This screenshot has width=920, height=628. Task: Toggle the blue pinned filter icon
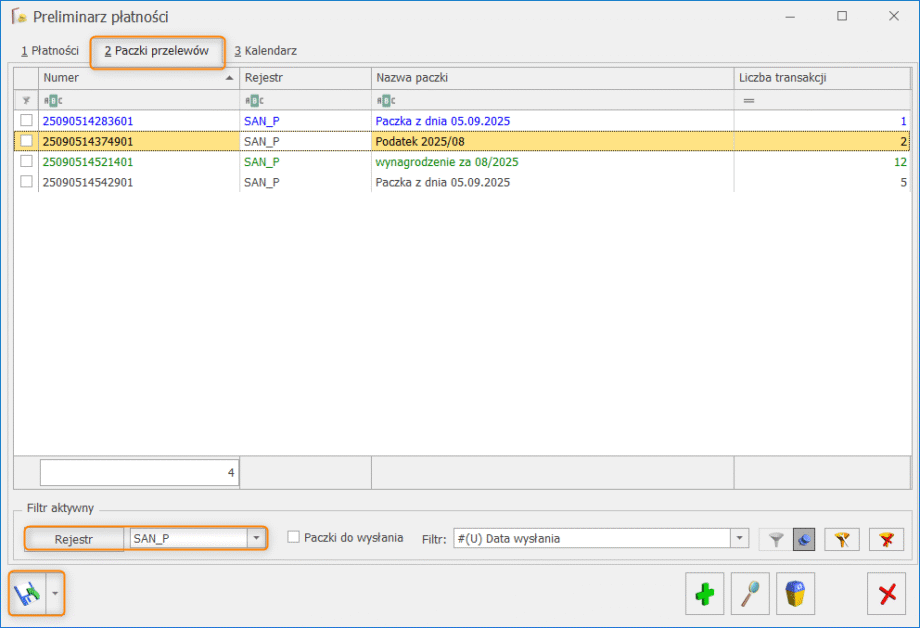pyautogui.click(x=804, y=539)
